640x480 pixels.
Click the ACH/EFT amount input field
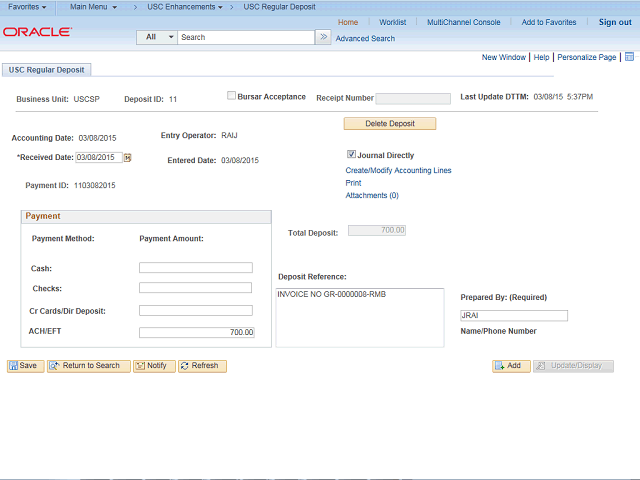[x=197, y=332]
